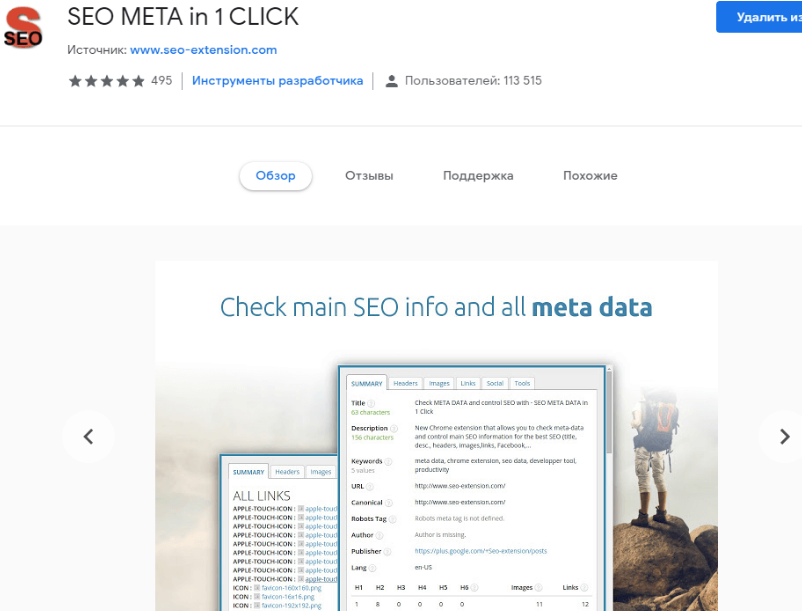The image size is (802, 611).
Task: Click the five-star rating icons
Action: point(106,81)
